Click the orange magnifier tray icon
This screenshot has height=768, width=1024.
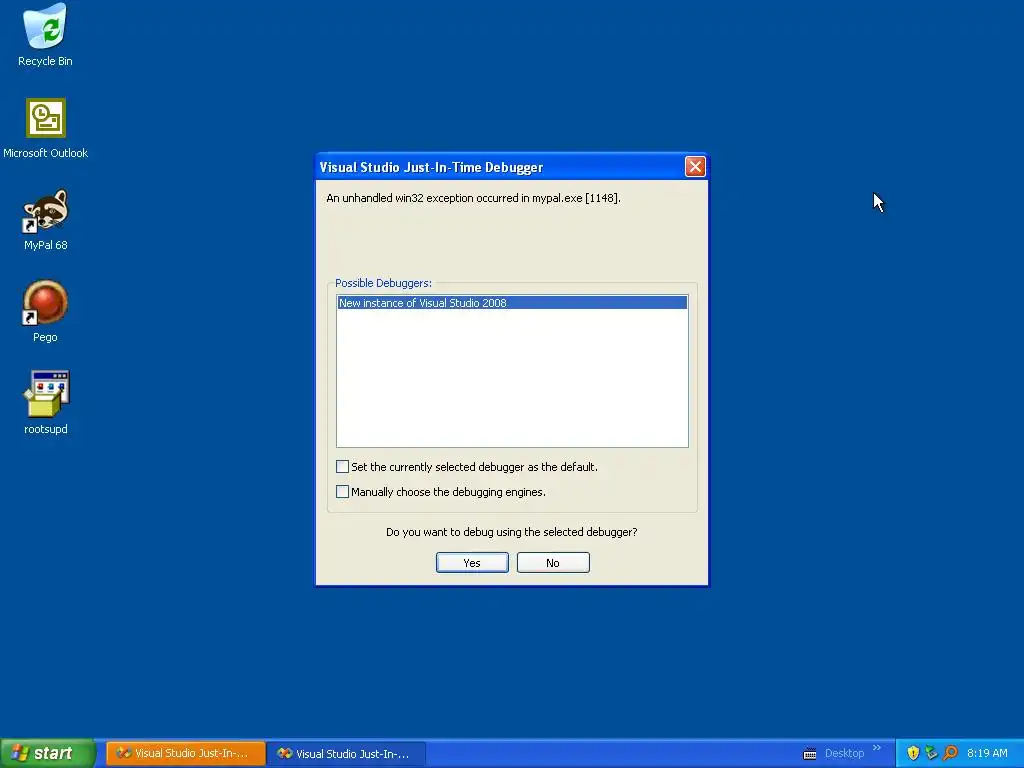point(951,753)
